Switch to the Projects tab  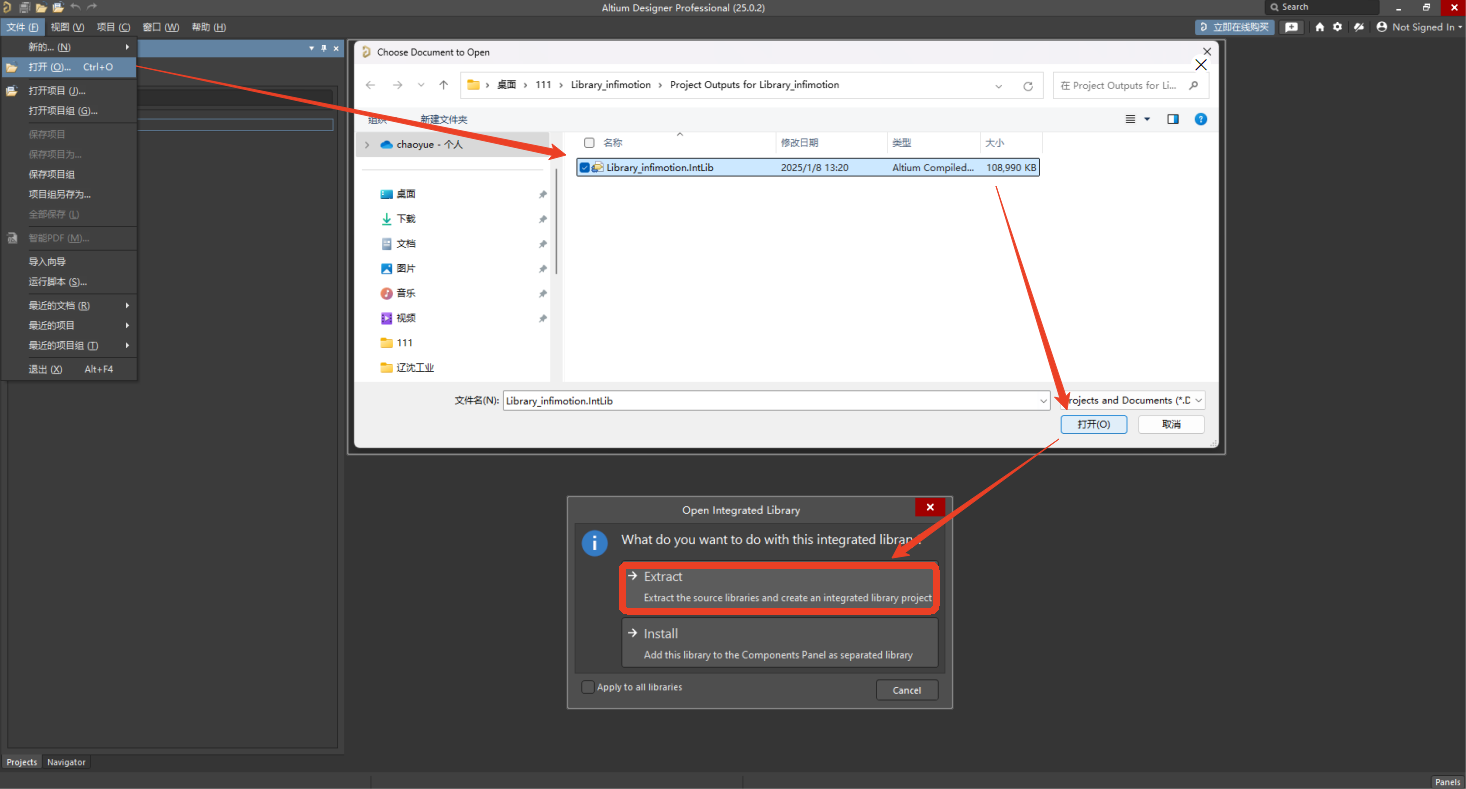22,762
